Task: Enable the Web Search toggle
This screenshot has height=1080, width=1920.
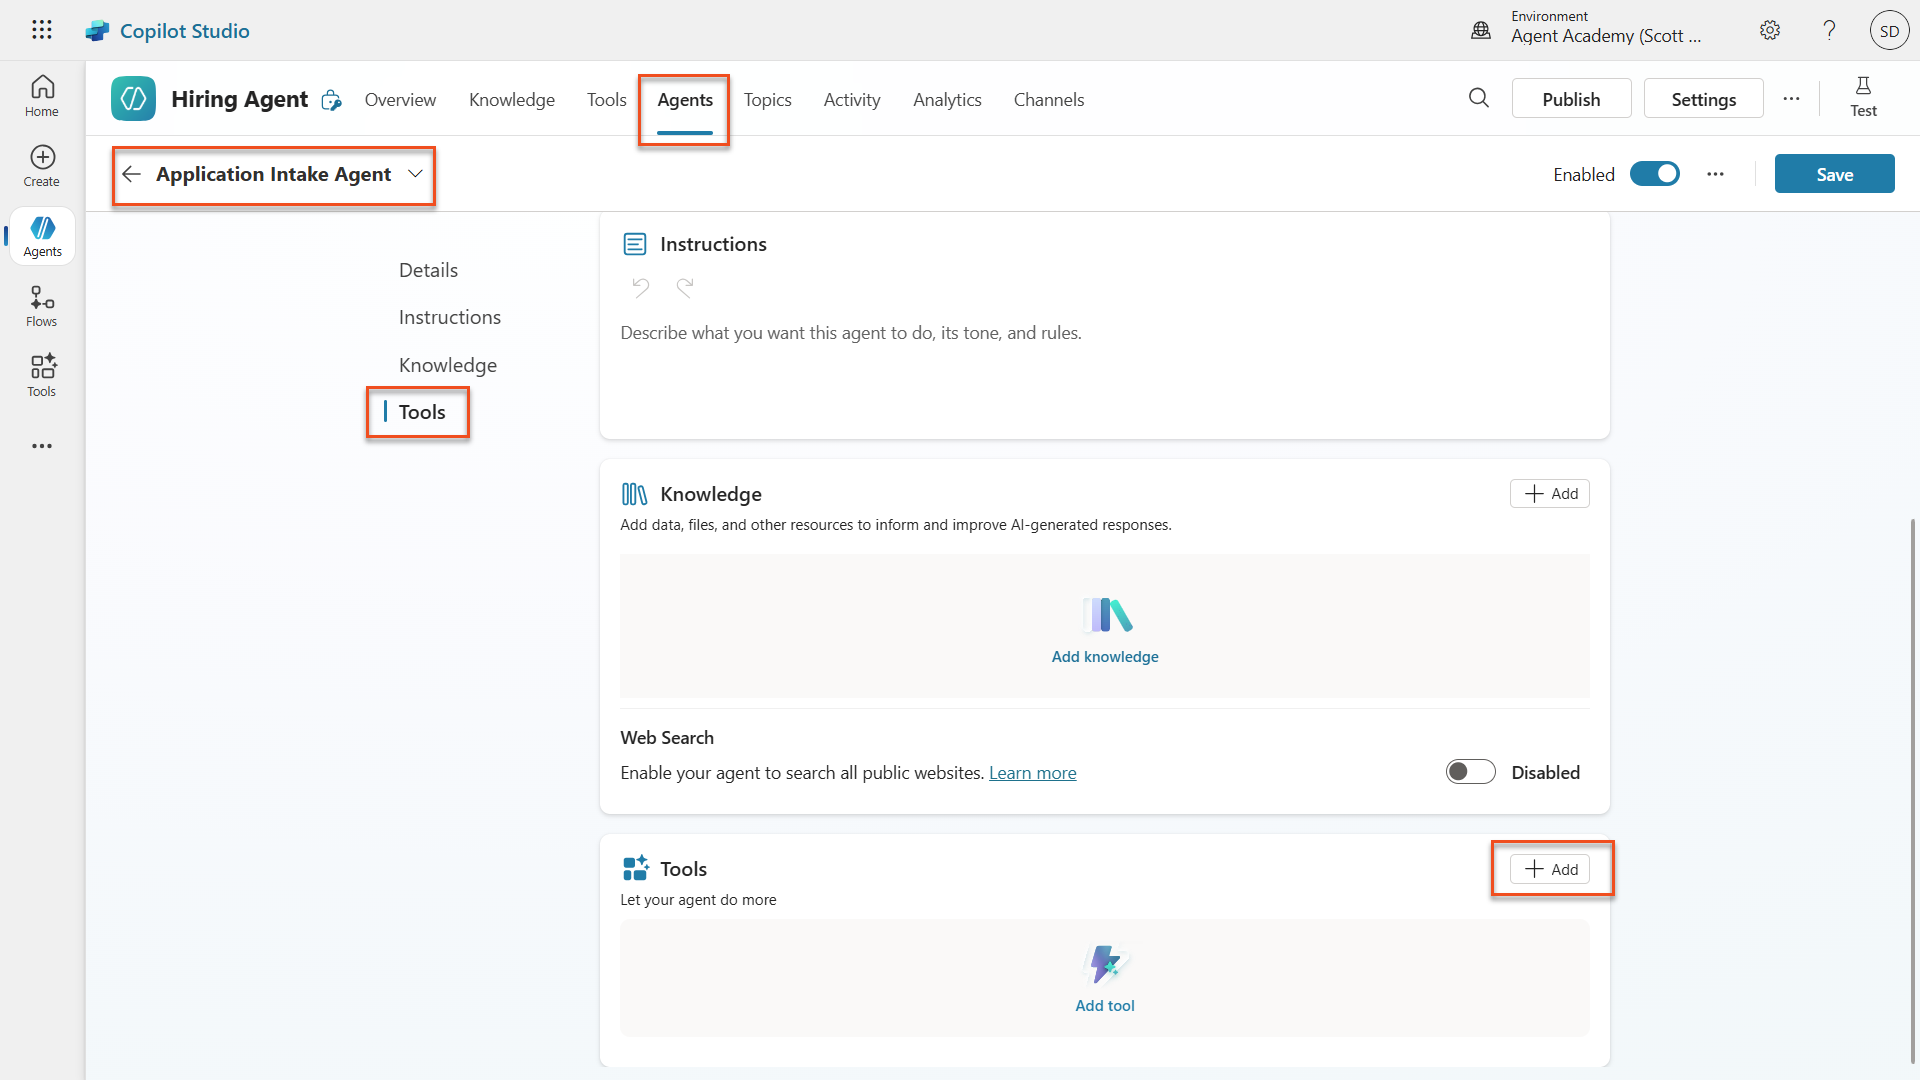Action: coord(1470,772)
